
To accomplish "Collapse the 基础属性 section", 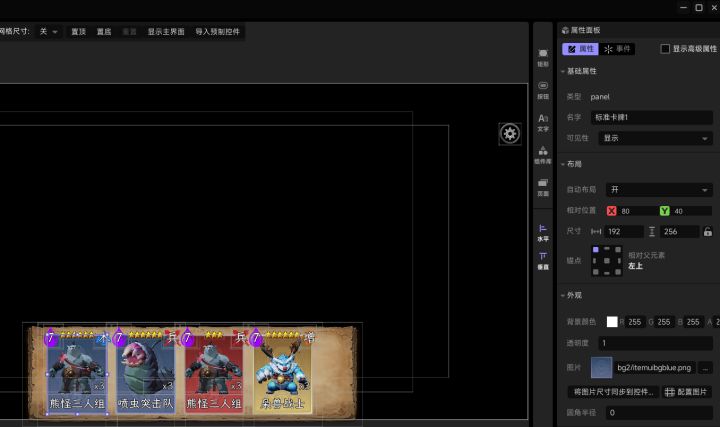I will [x=563, y=71].
